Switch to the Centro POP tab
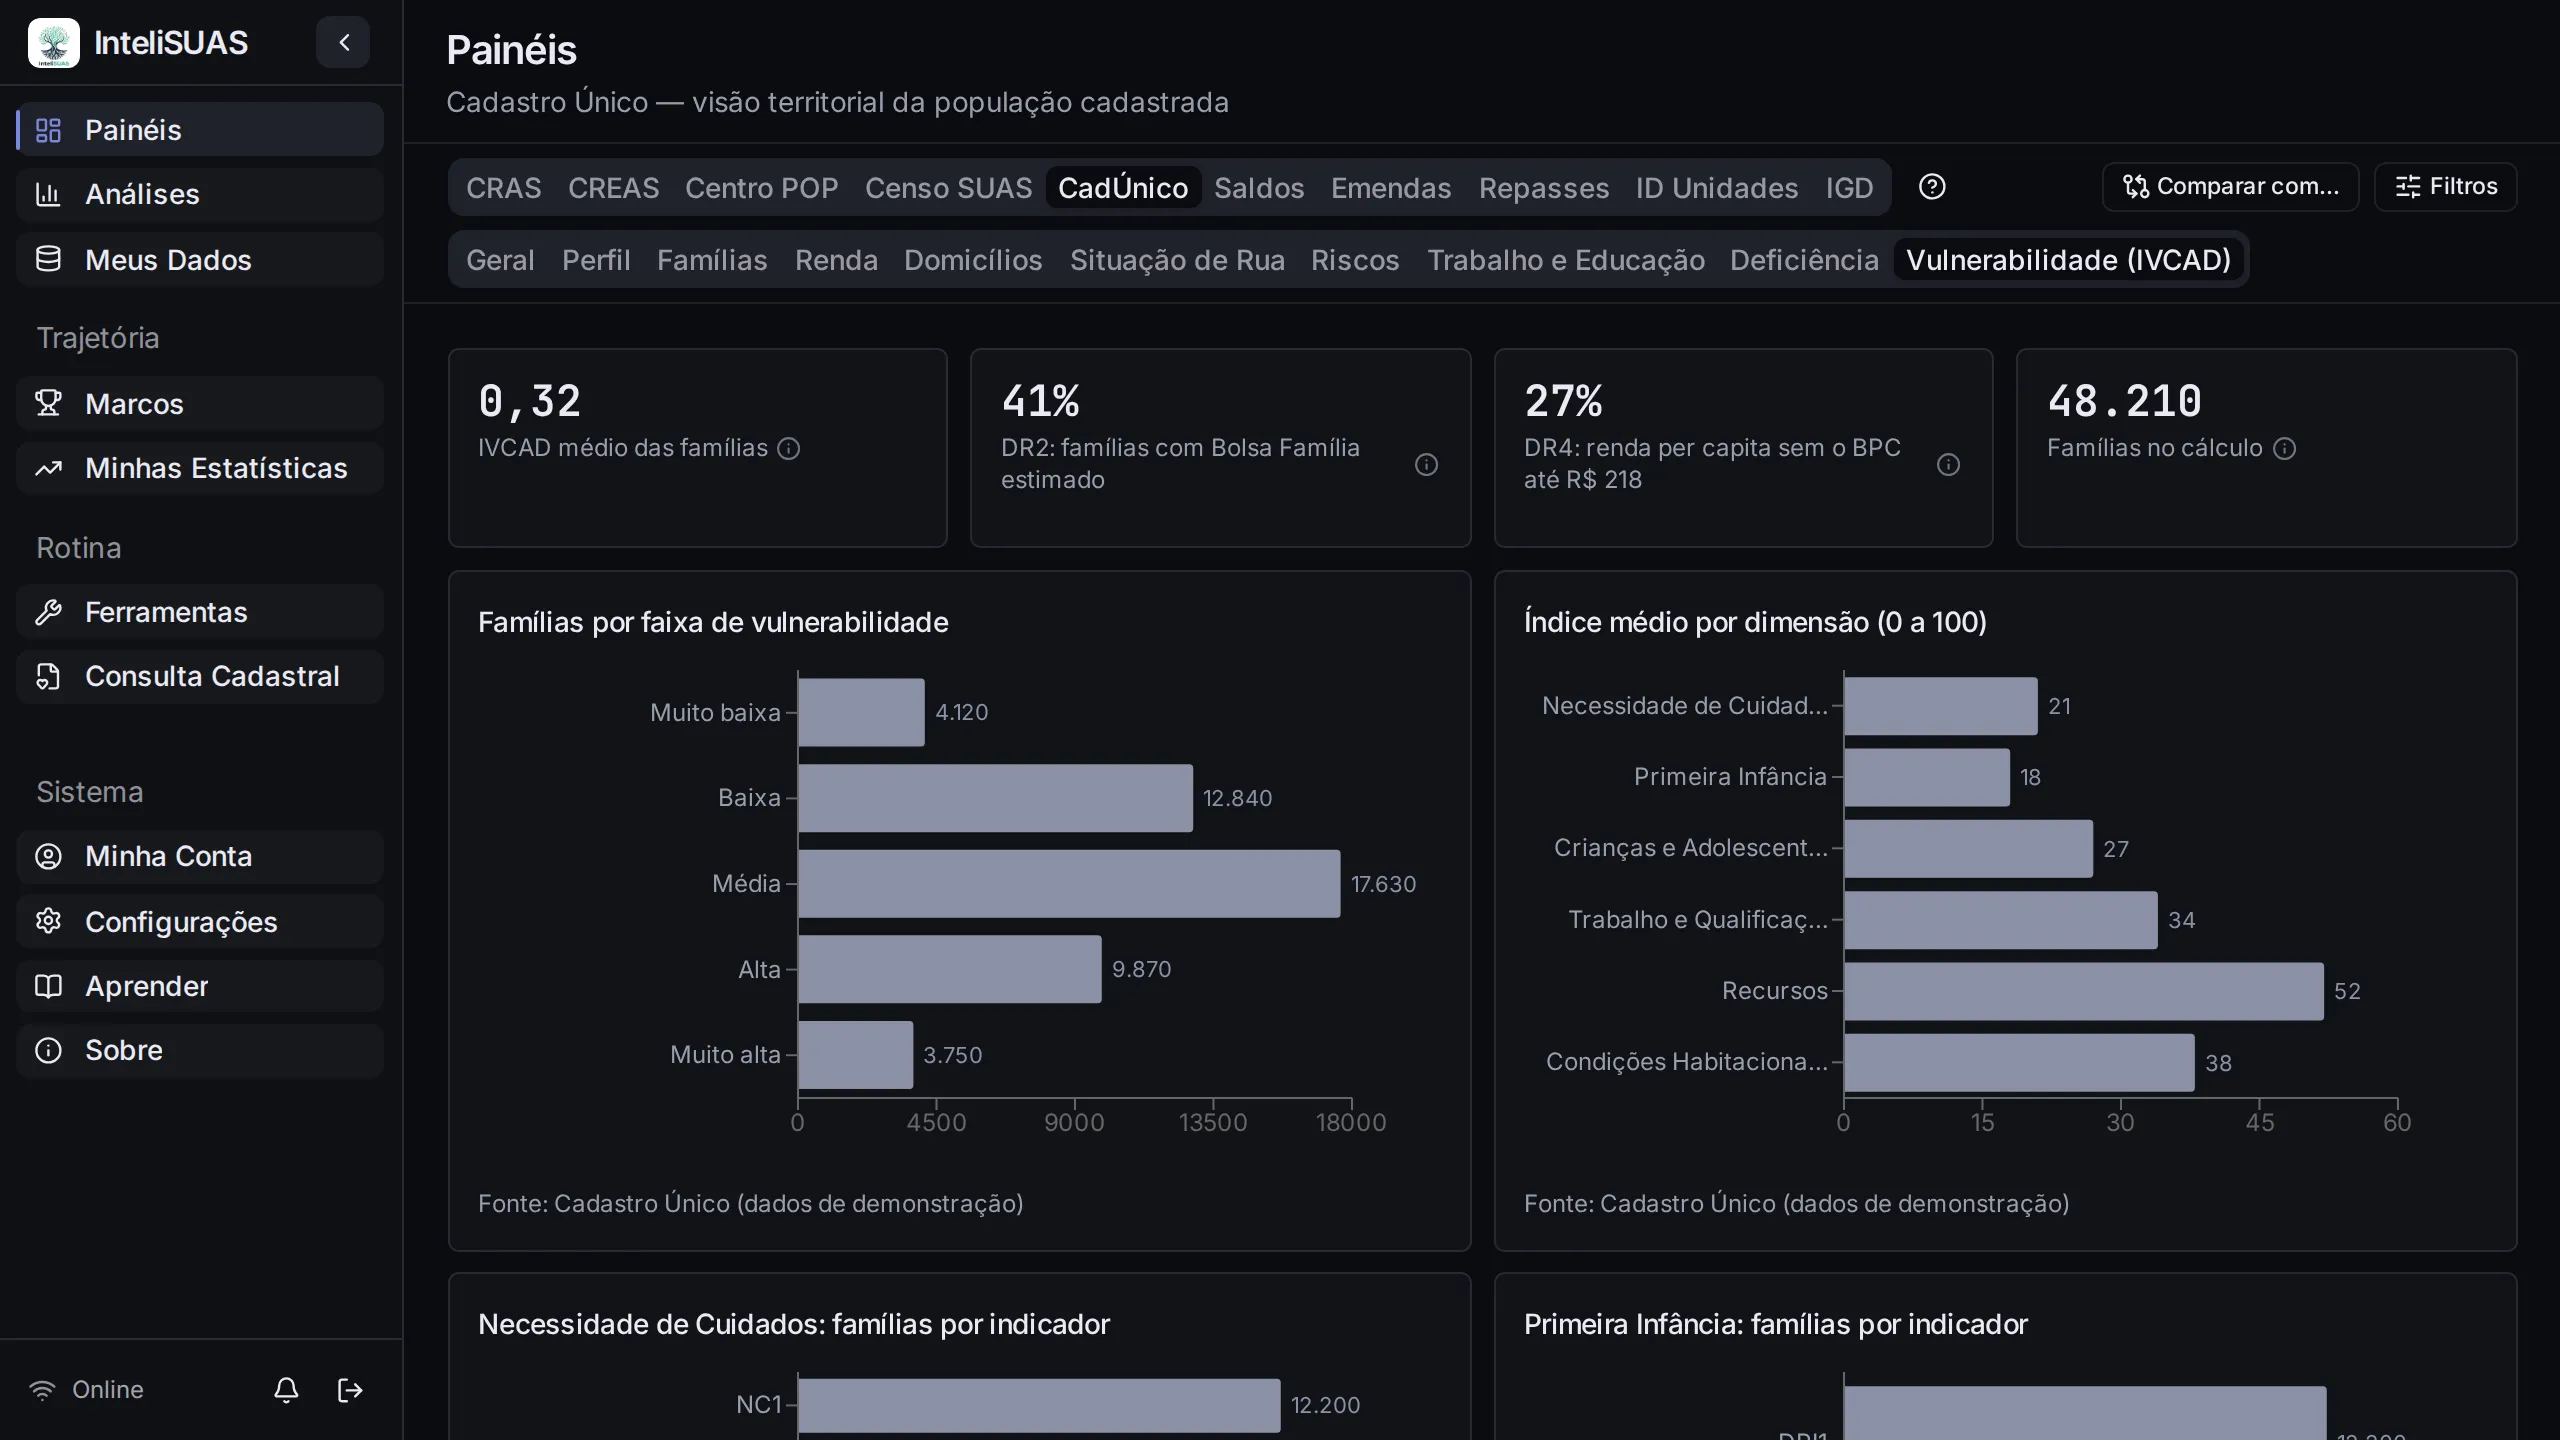2560x1440 pixels. click(x=762, y=188)
